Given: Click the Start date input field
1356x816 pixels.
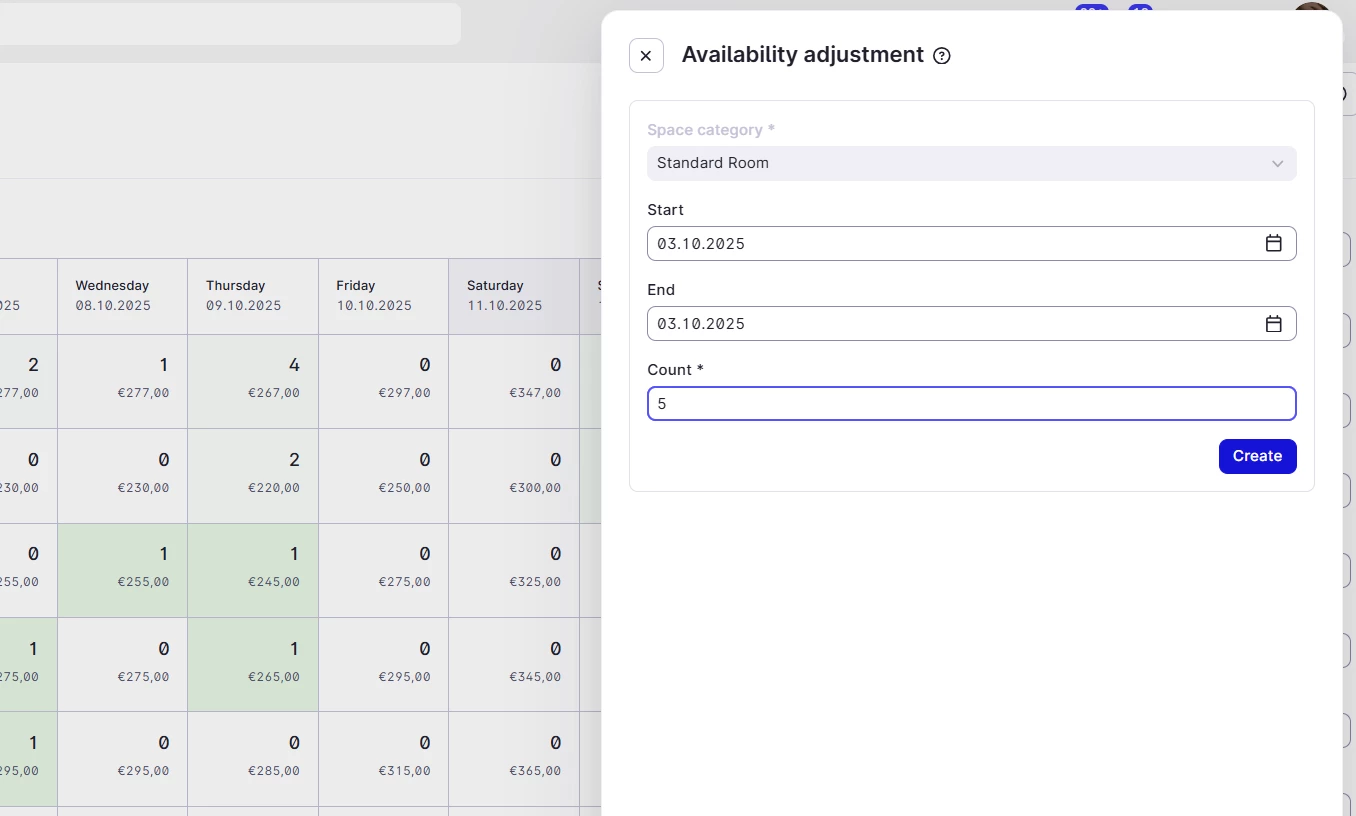Looking at the screenshot, I should tap(950, 243).
